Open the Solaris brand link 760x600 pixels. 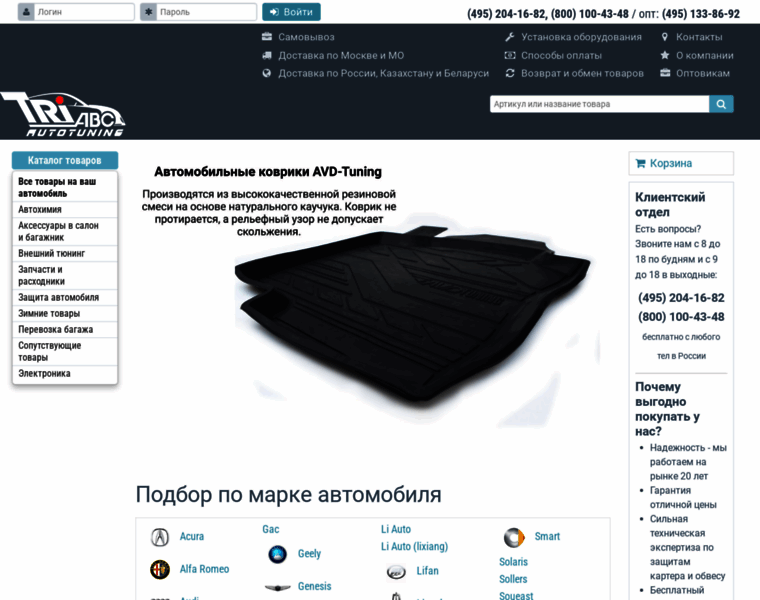click(513, 562)
